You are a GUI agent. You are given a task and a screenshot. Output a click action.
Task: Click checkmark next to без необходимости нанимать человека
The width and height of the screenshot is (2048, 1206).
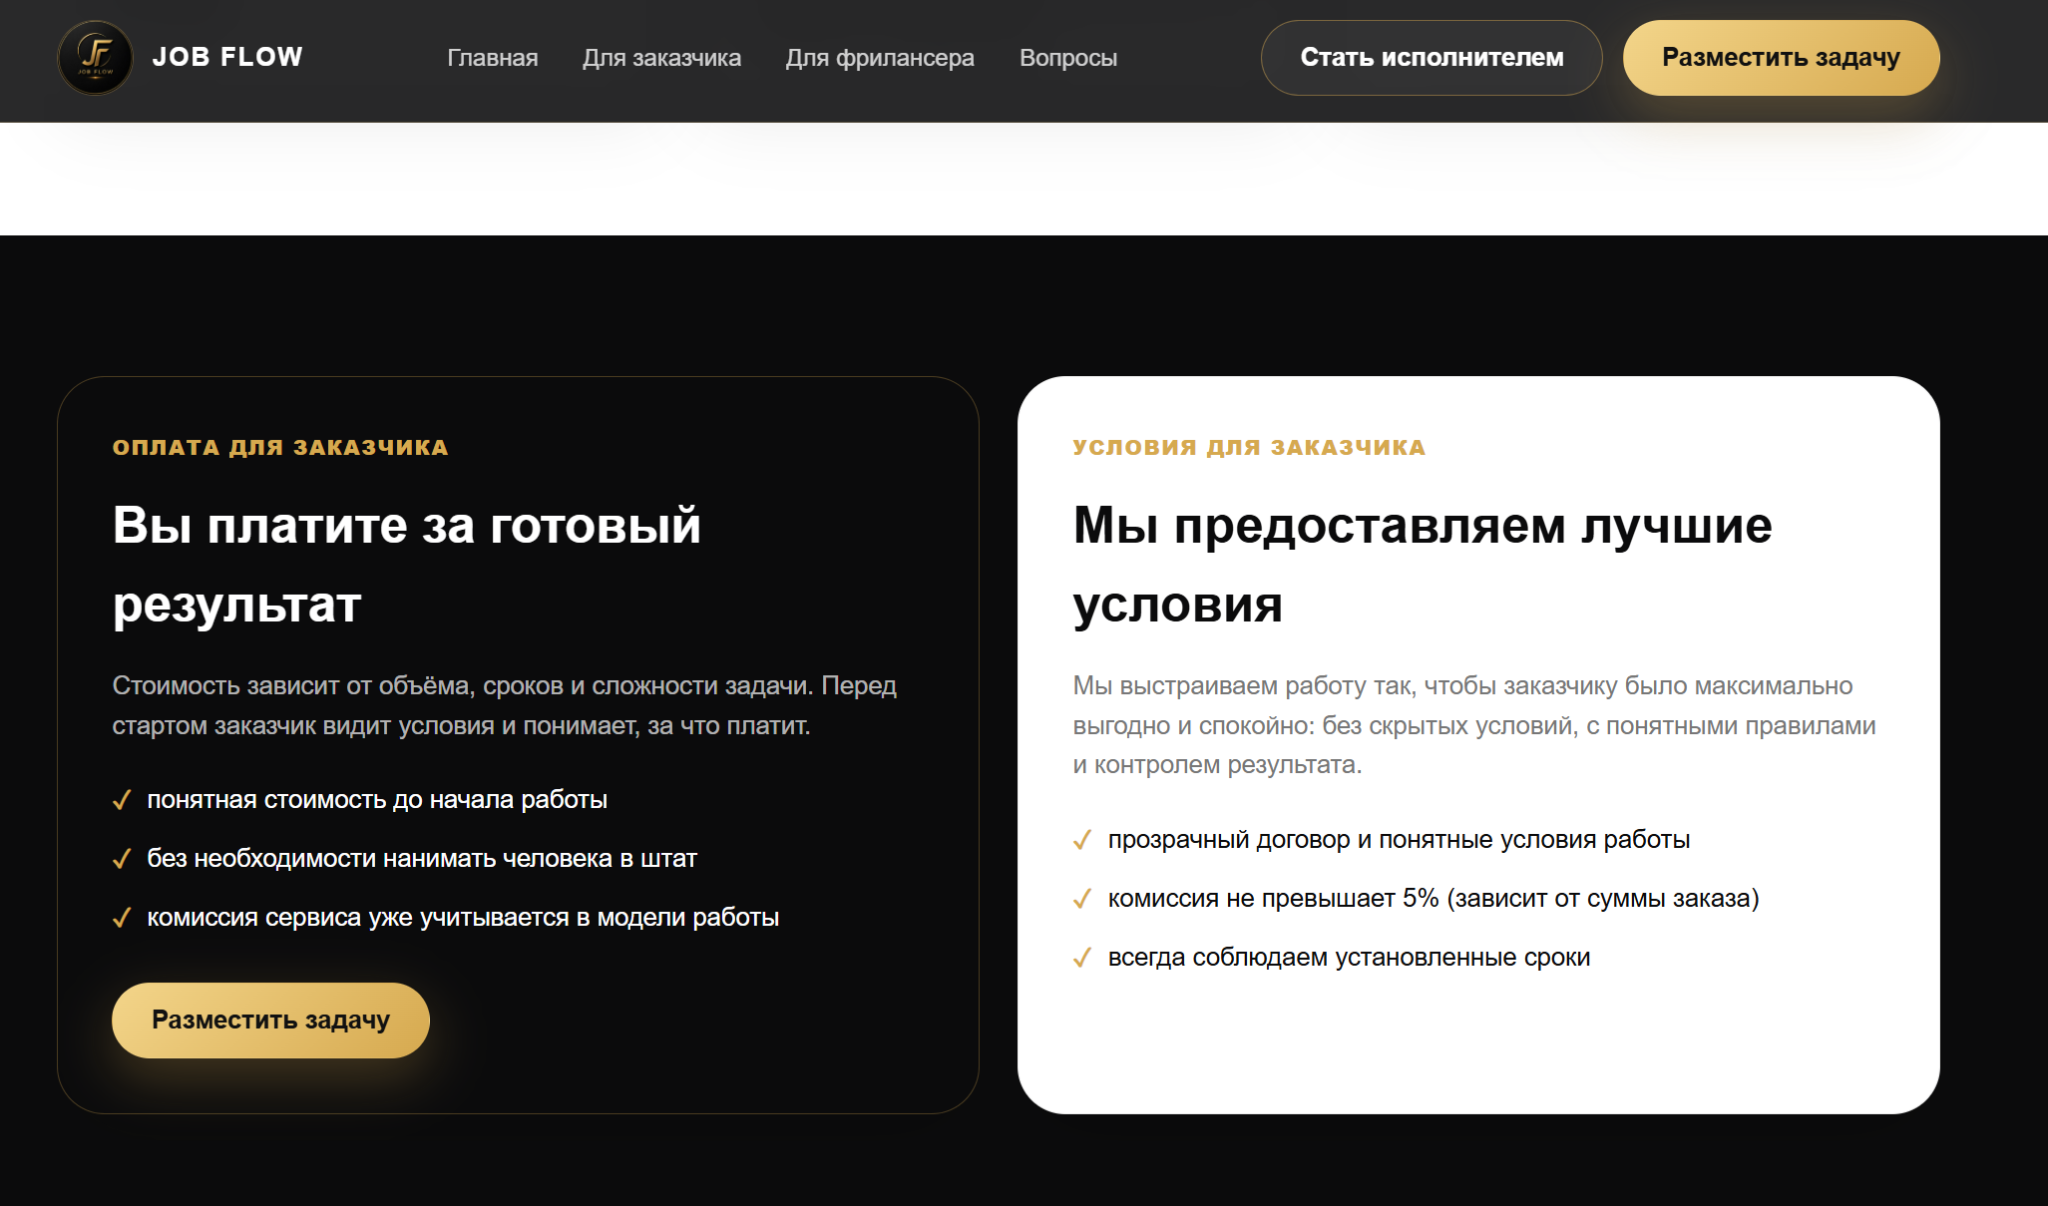click(122, 859)
